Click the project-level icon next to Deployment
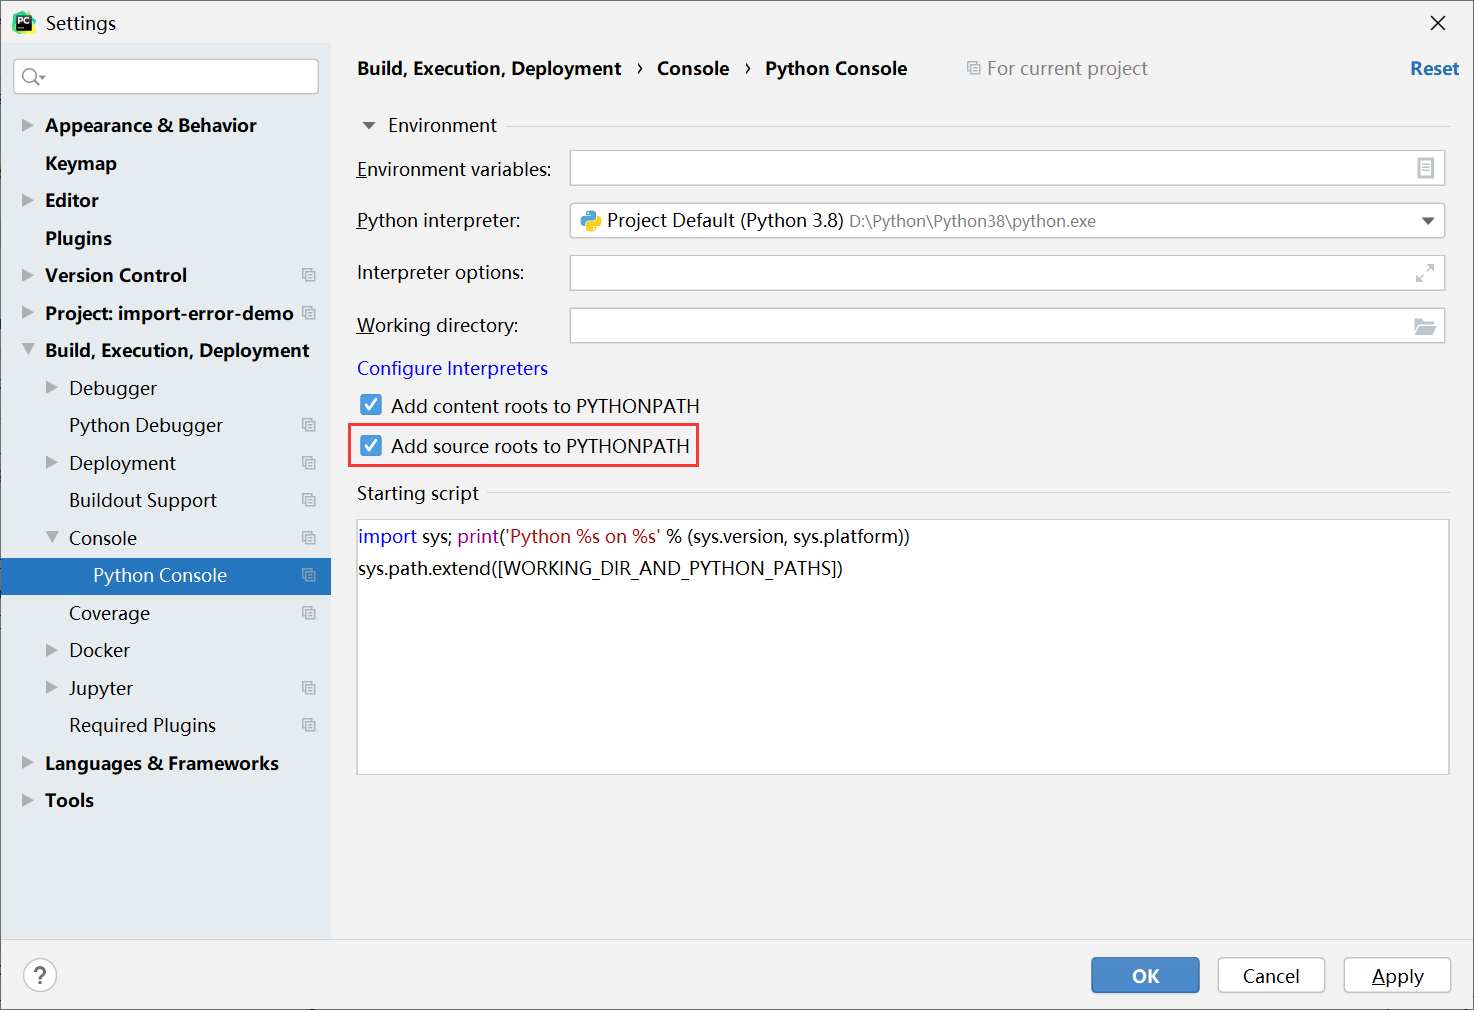Viewport: 1474px width, 1010px height. tap(309, 463)
